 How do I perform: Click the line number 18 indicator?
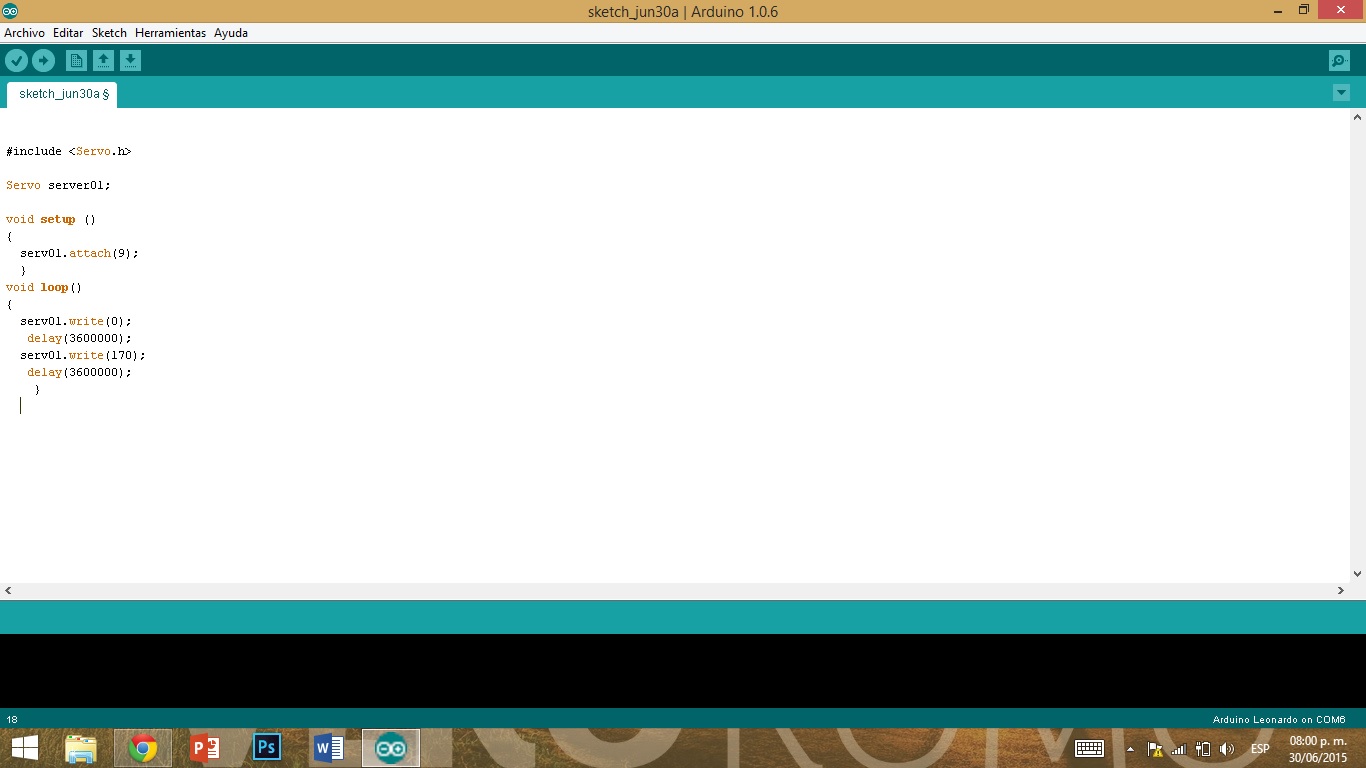(12, 719)
